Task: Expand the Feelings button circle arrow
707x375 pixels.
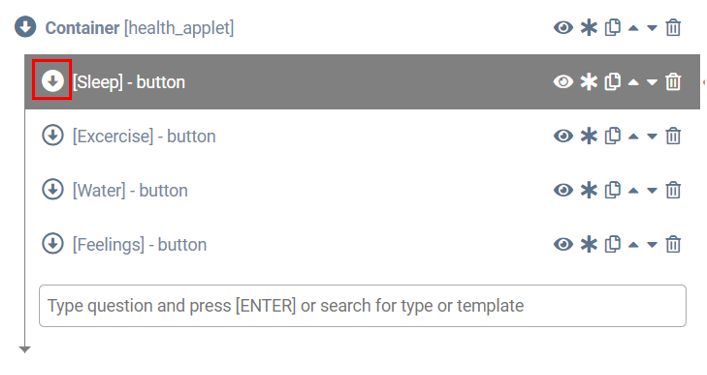Action: coord(53,243)
